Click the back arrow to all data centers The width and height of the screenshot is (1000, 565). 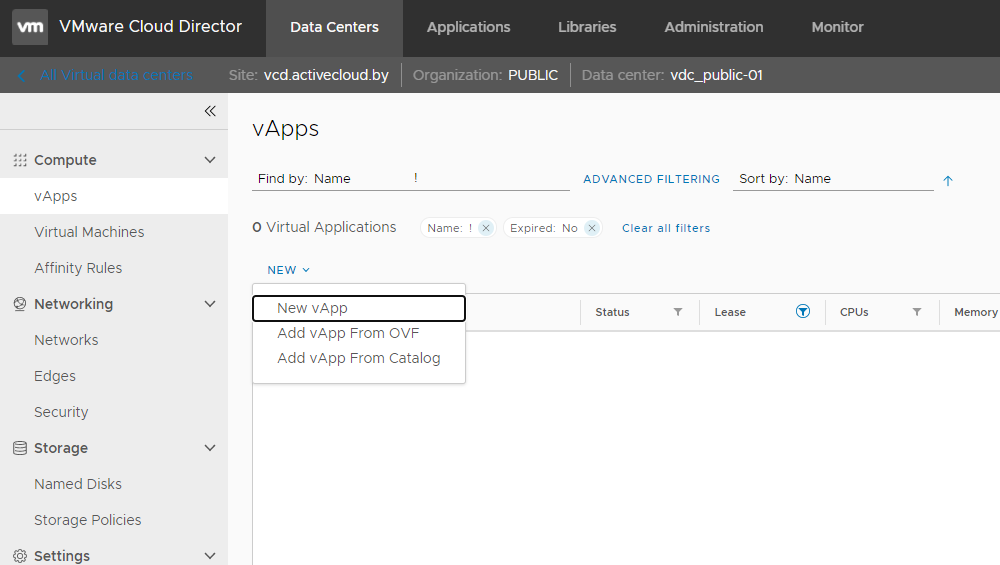click(22, 76)
